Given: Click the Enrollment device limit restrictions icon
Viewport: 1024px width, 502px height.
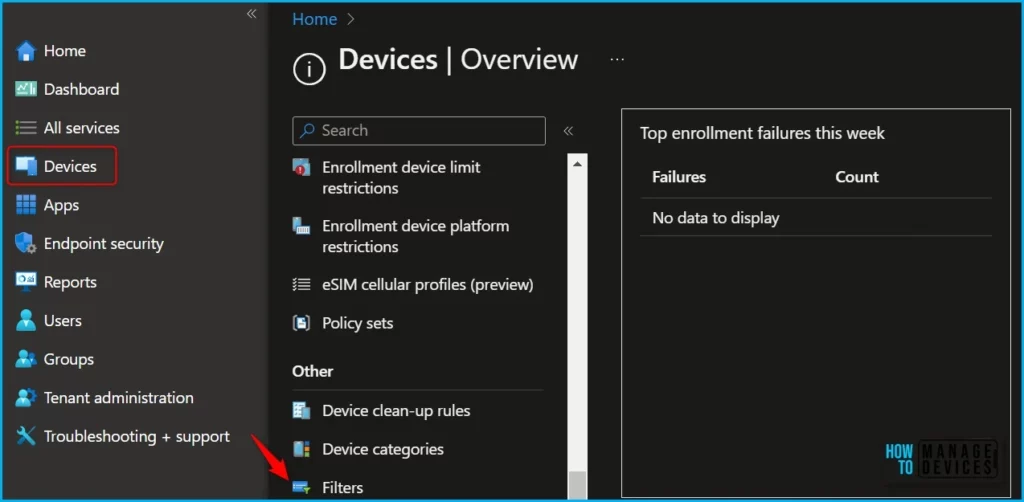Looking at the screenshot, I should tap(301, 168).
